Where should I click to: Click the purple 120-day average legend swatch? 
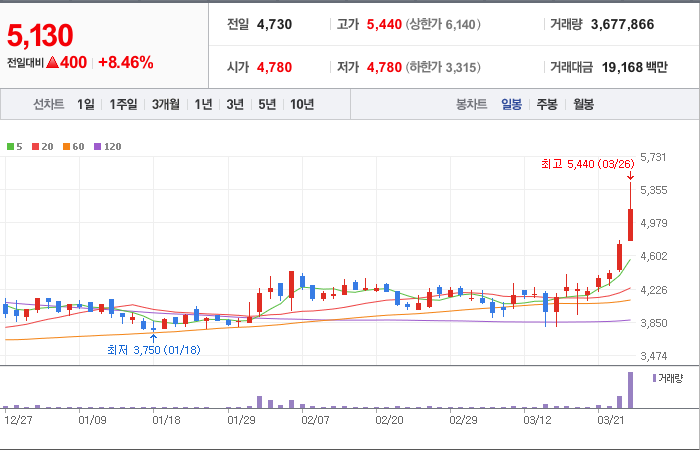pos(97,146)
